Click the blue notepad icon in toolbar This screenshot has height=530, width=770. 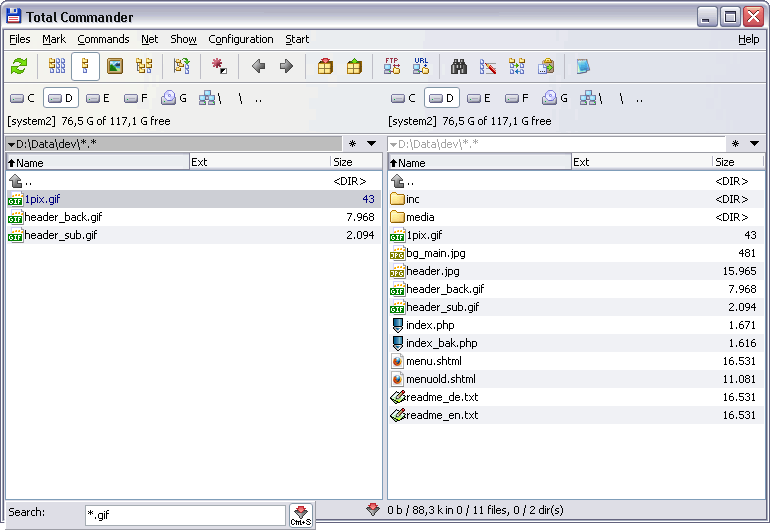[583, 66]
